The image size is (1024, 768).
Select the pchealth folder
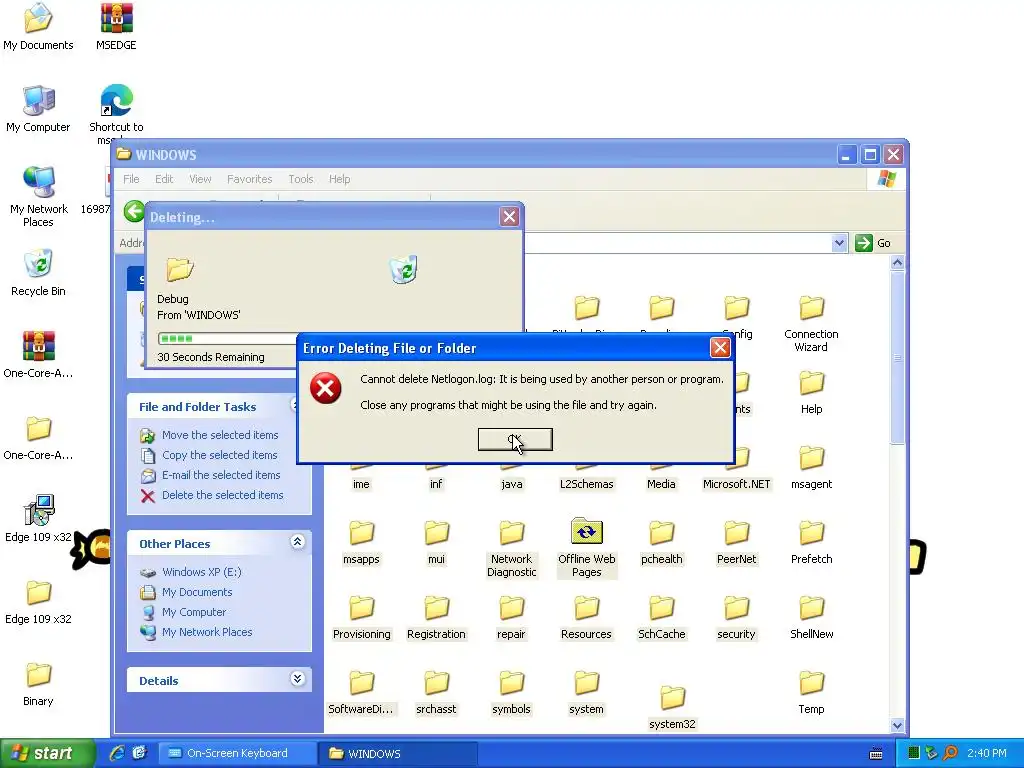pyautogui.click(x=662, y=542)
